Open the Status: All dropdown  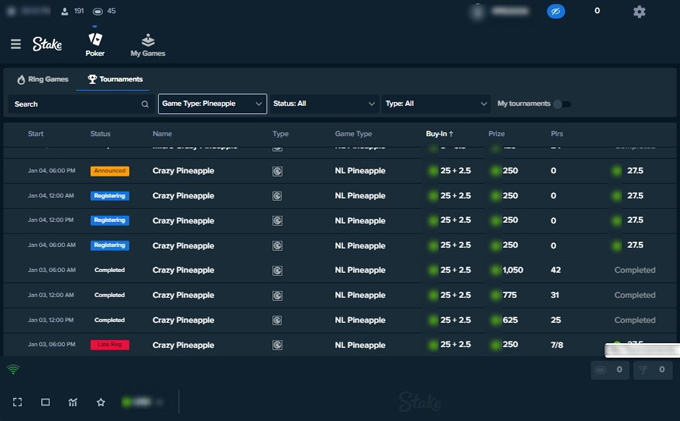coord(323,104)
